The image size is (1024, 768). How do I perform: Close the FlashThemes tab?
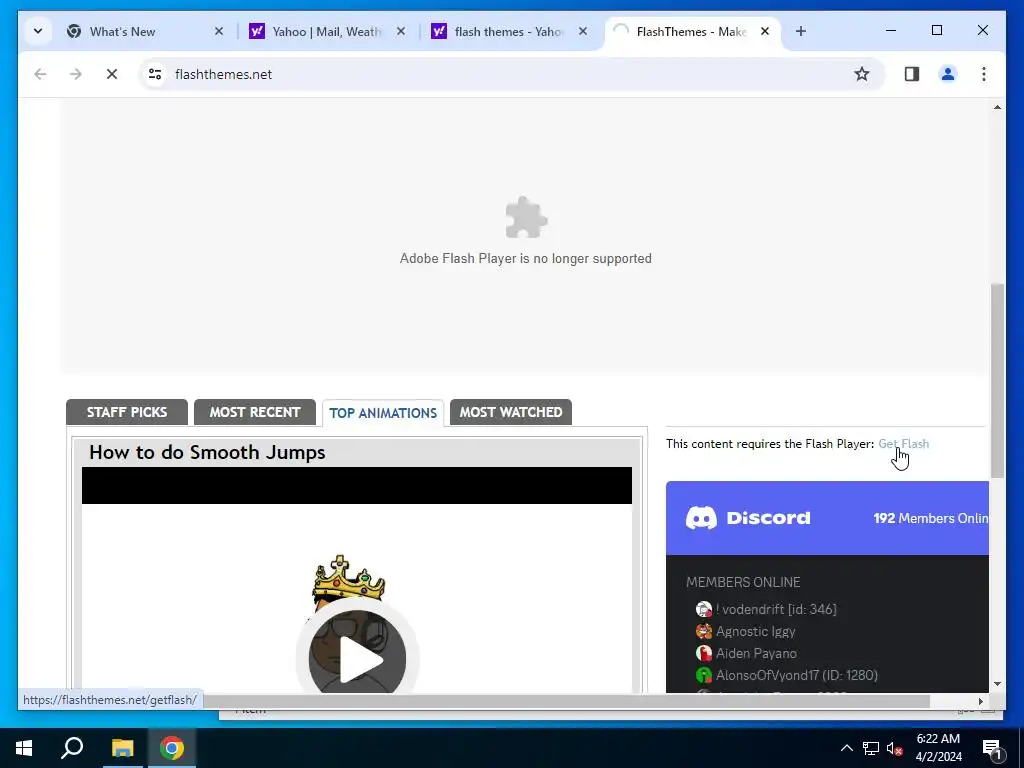765,31
